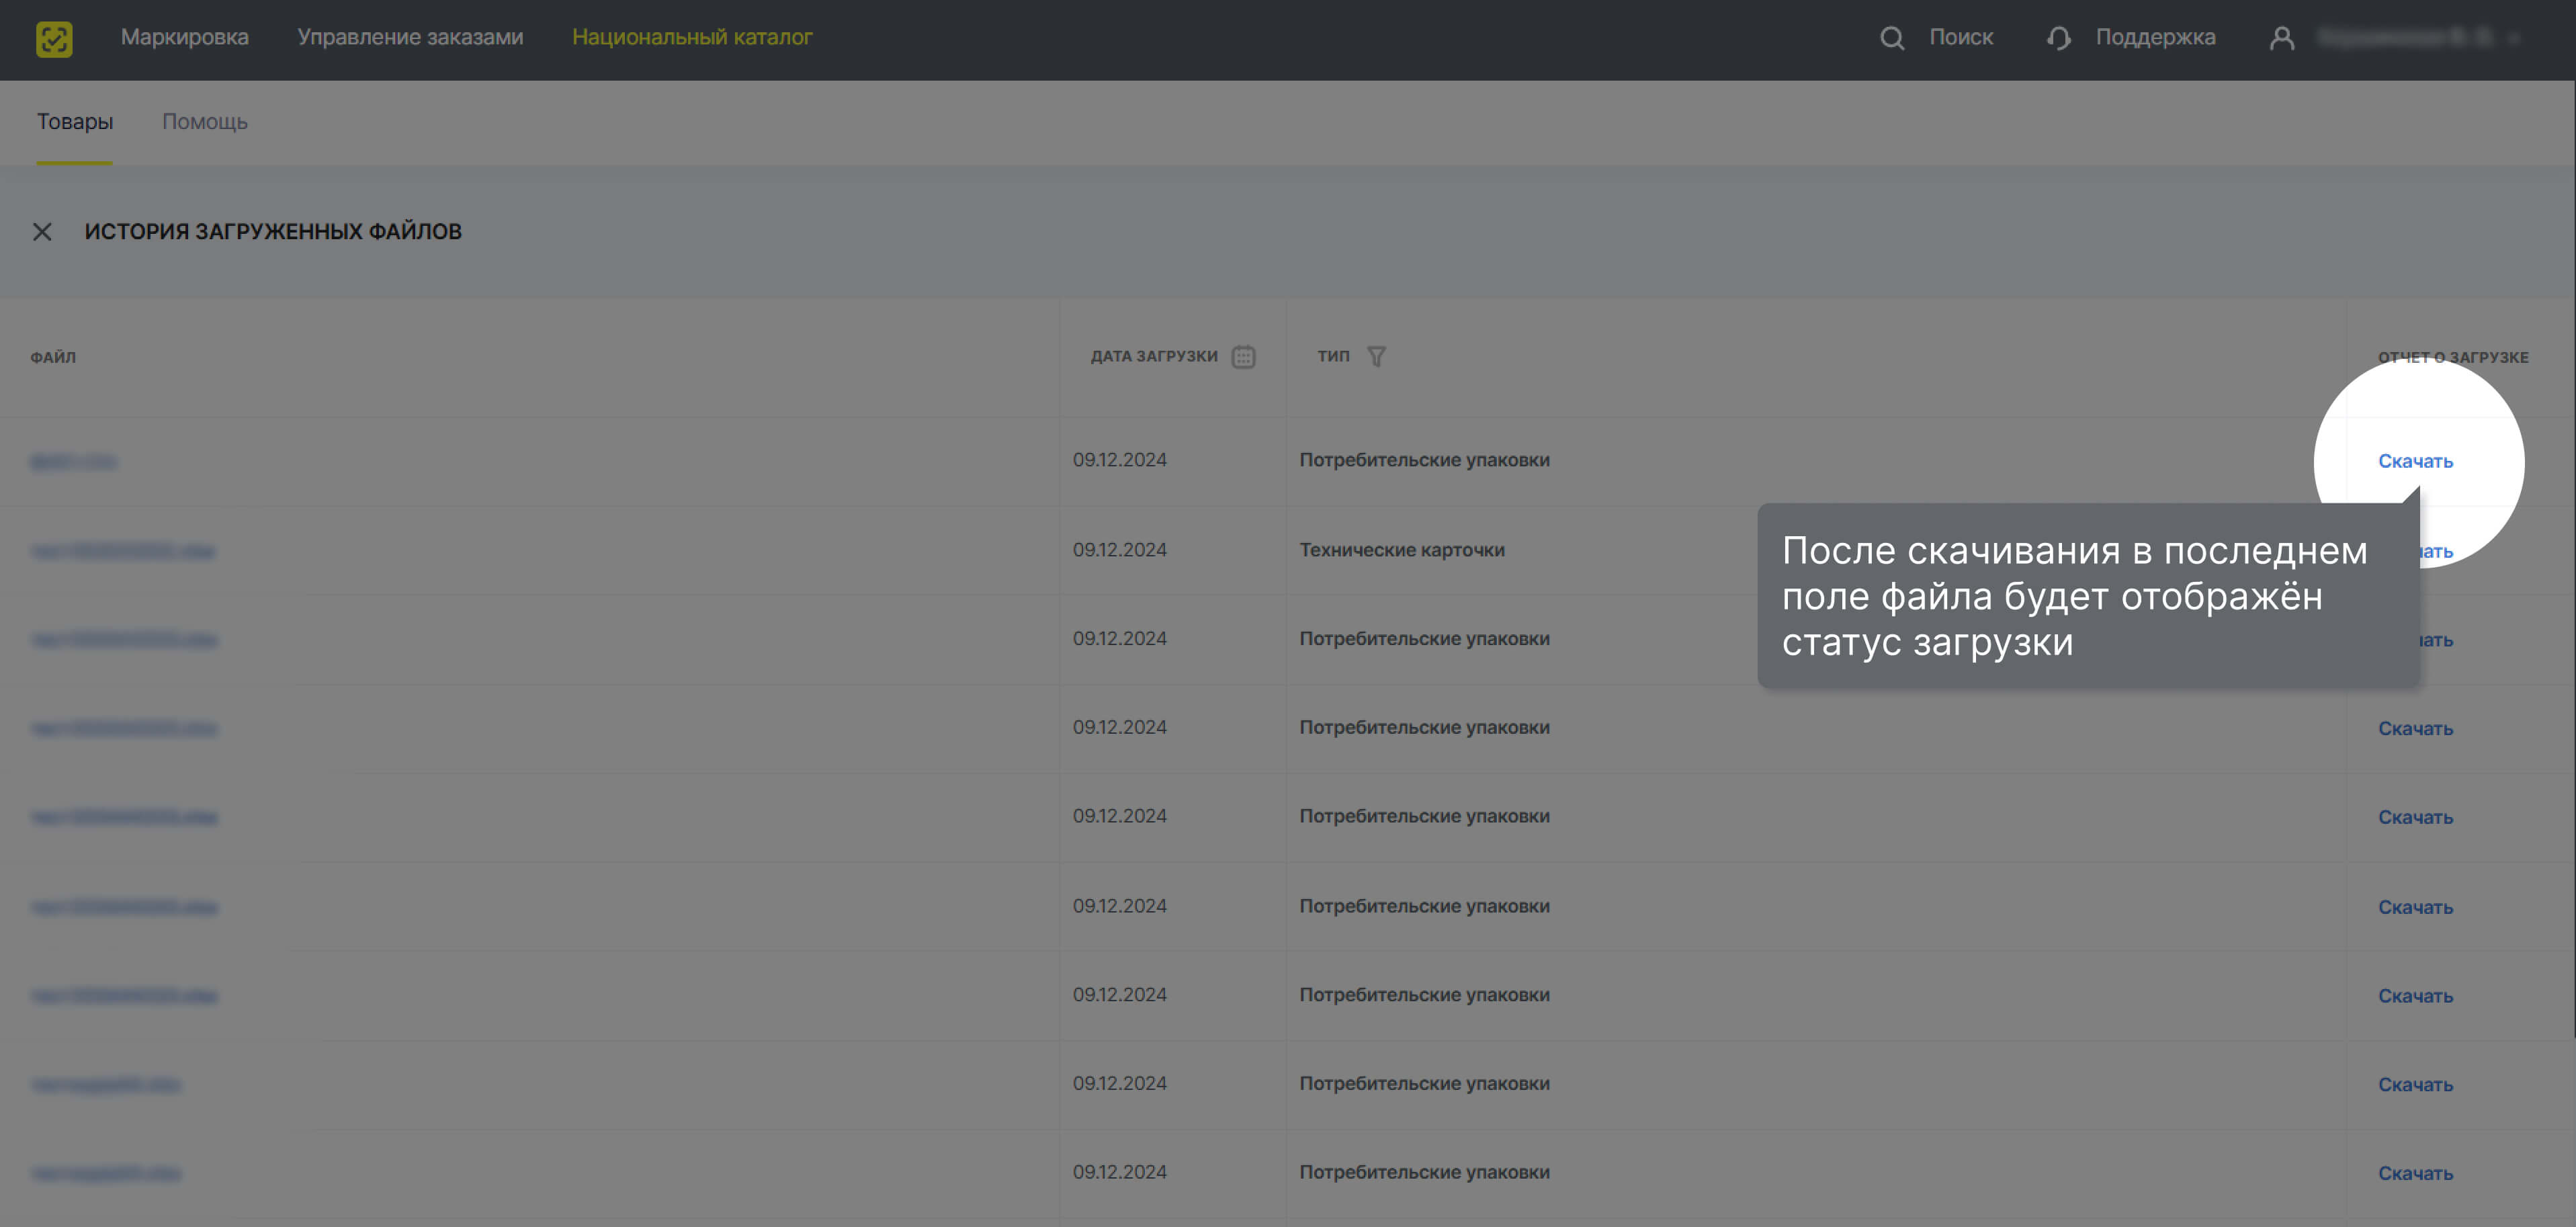
Task: Open the upload date calendar filter
Action: (1243, 357)
